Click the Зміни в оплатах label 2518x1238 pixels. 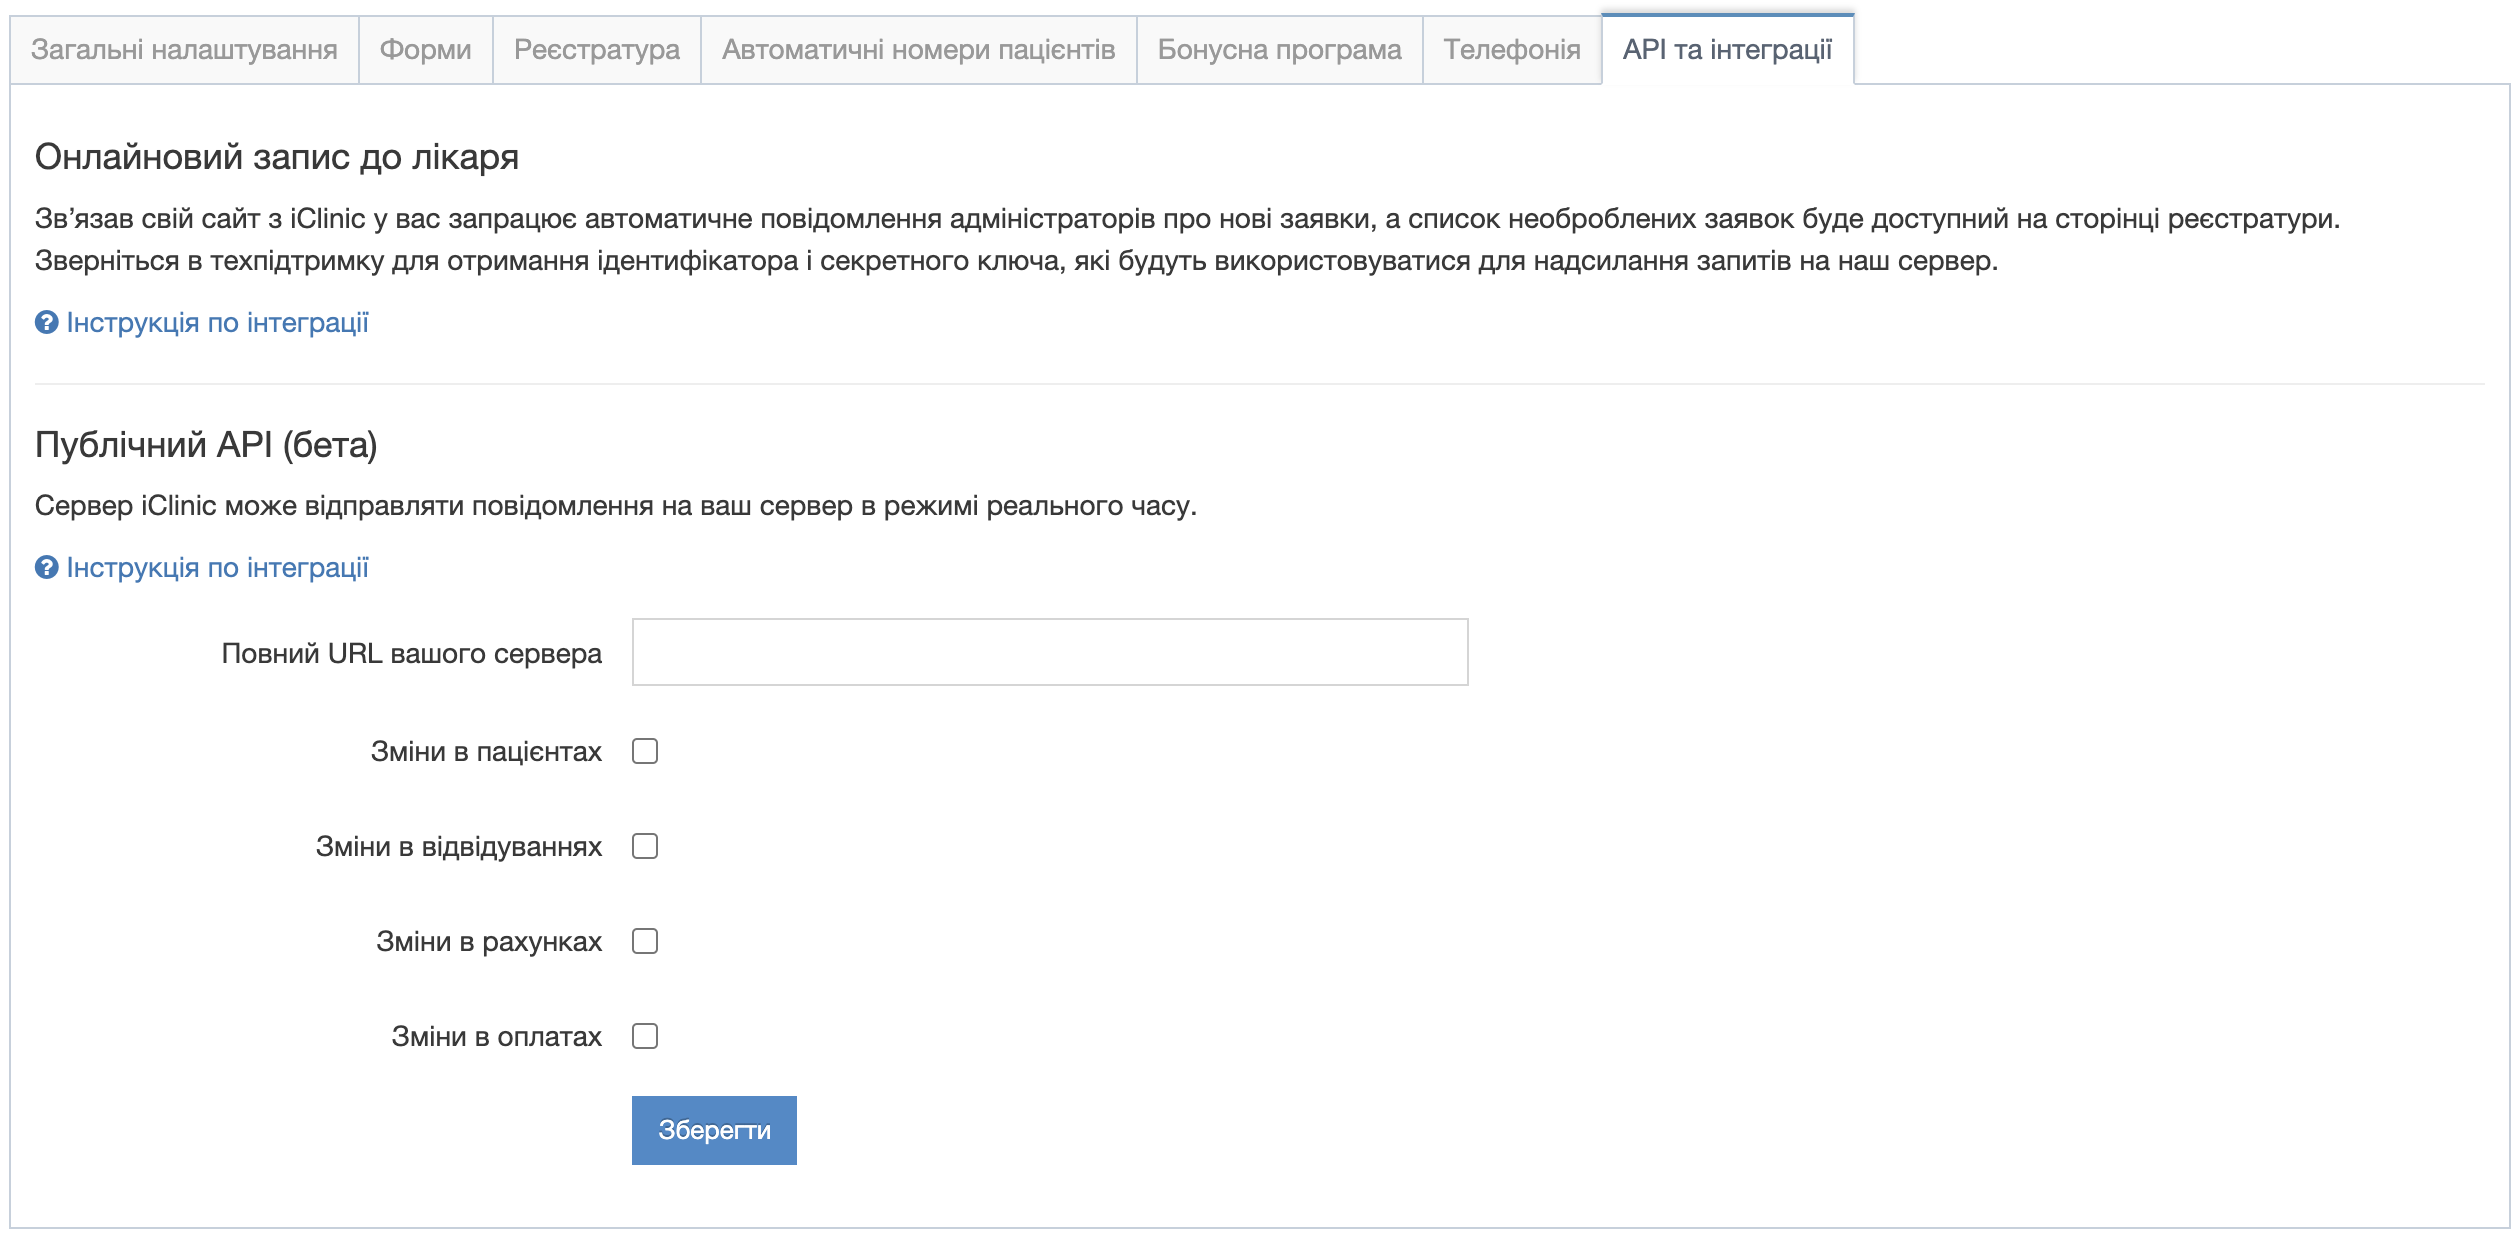click(496, 1036)
